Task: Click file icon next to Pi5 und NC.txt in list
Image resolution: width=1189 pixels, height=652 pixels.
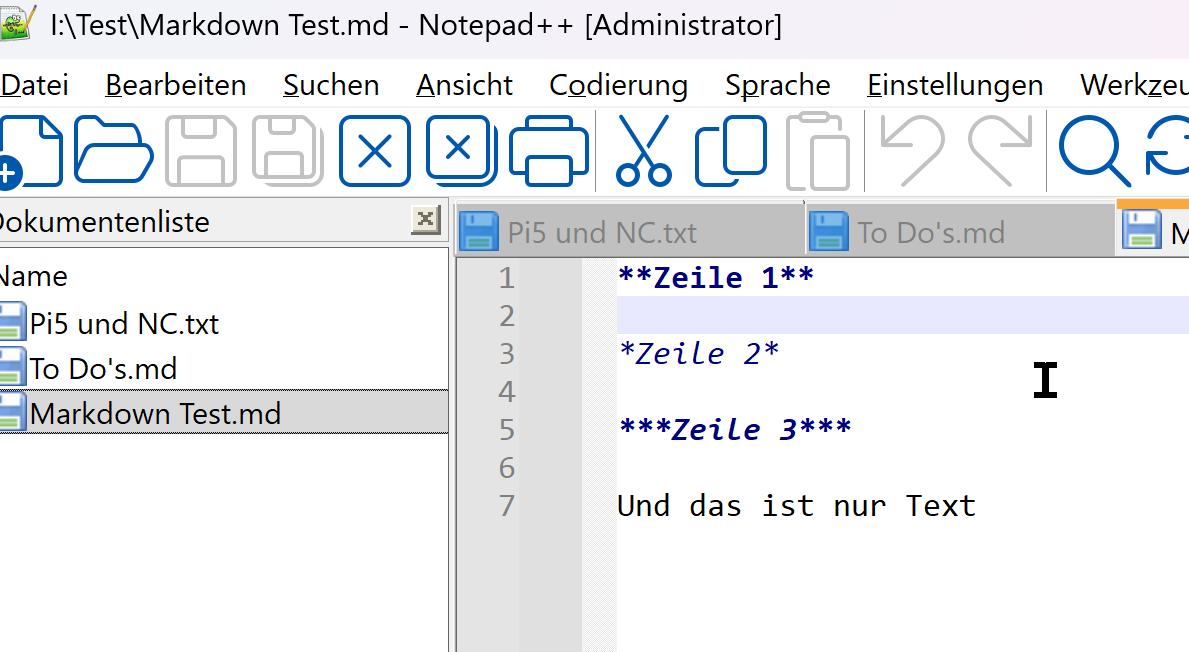Action: point(12,322)
